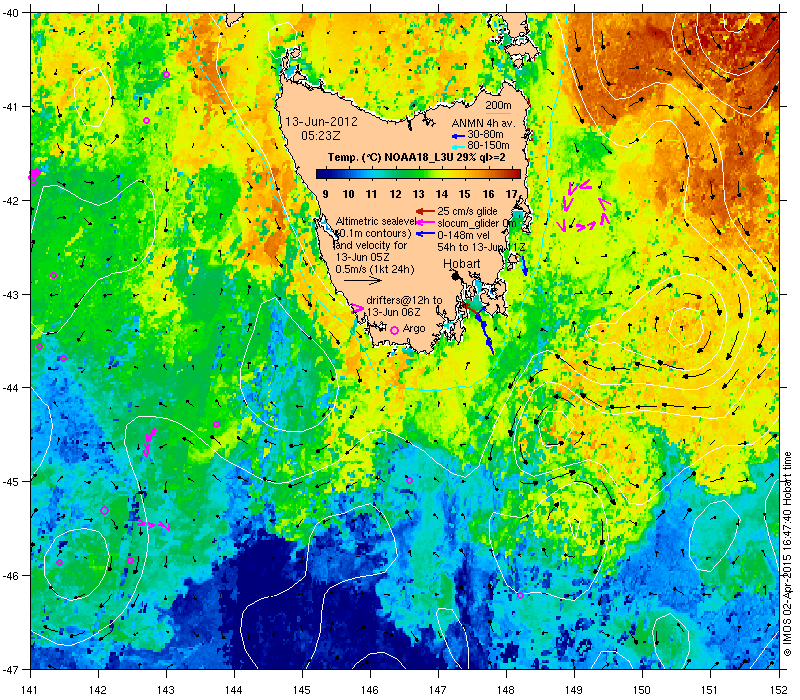Image resolution: width=800 pixels, height=700 pixels.
Task: Click the IMOS copyright timestamp text
Action: (x=788, y=555)
